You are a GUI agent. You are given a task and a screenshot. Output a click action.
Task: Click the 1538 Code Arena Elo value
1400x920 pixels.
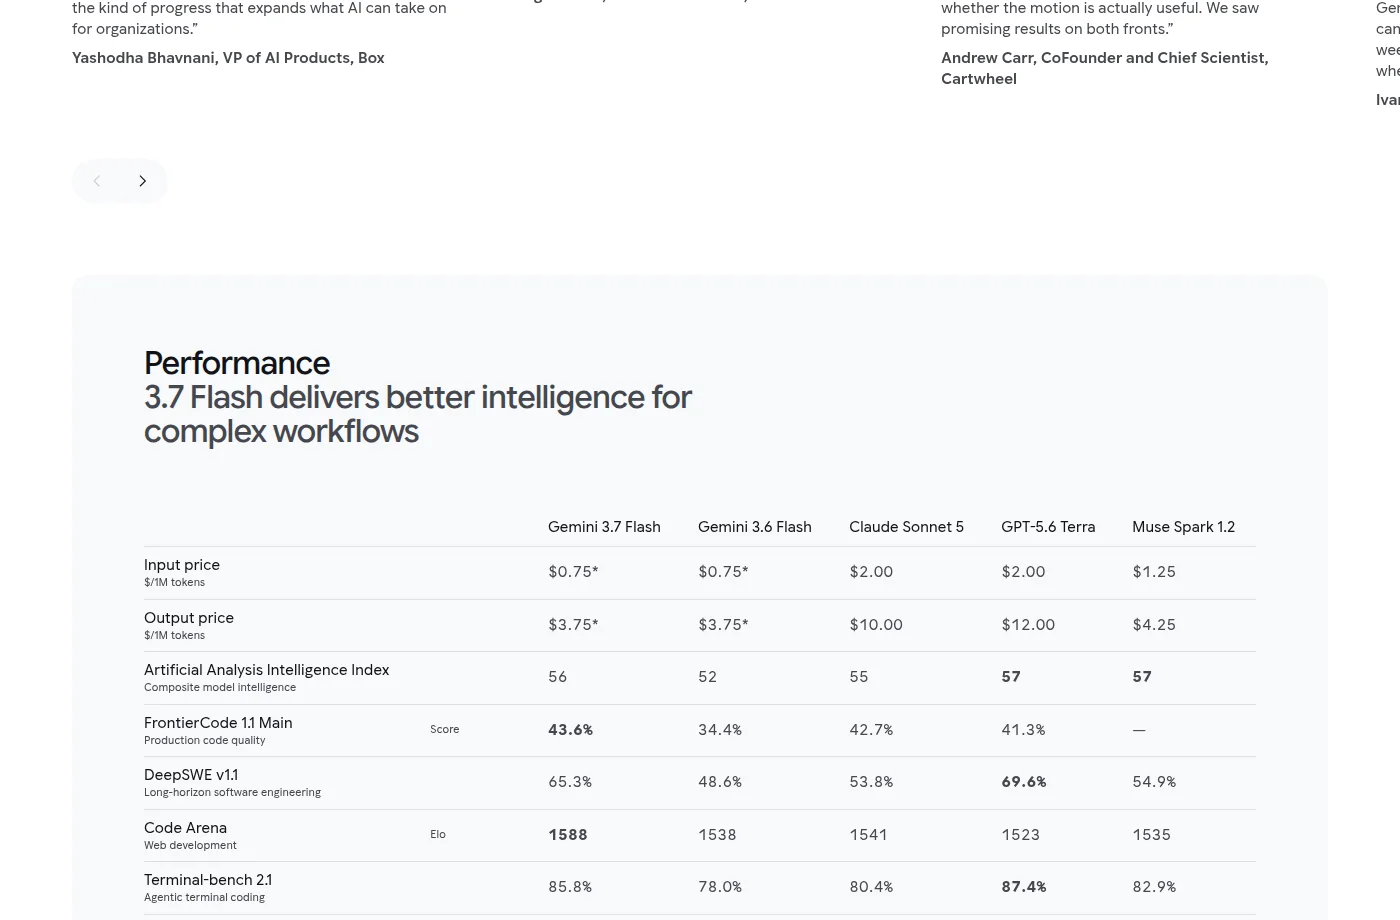tap(717, 835)
